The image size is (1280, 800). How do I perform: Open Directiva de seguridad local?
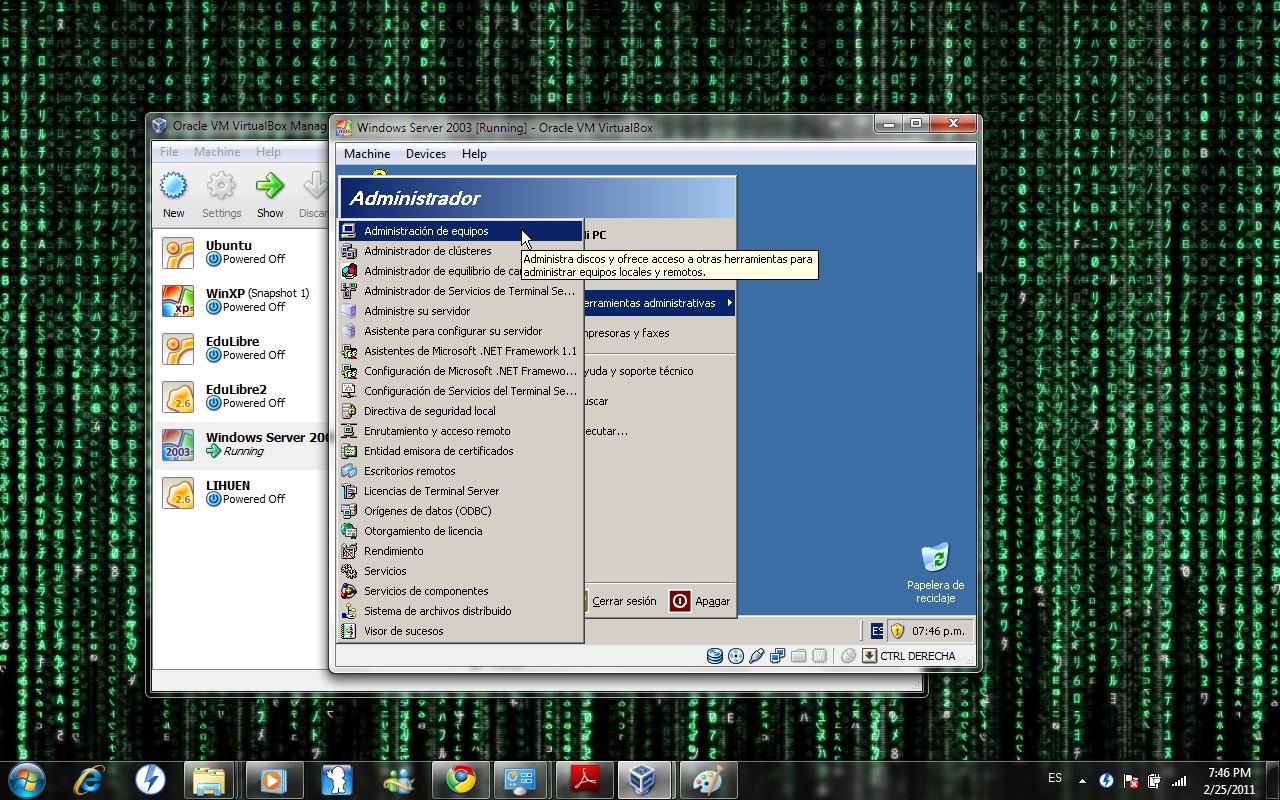coord(460,411)
